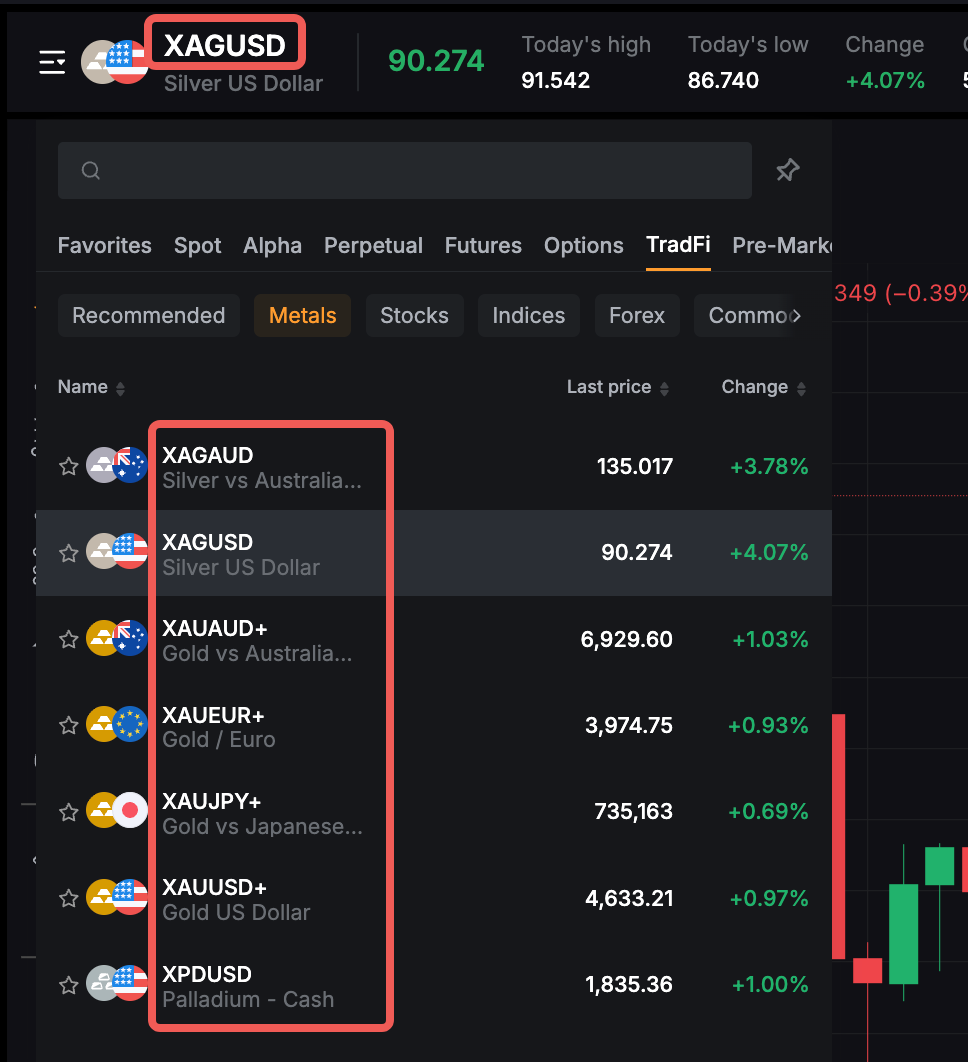
Task: Open the hamburger menu beside XAGUSD
Action: point(52,62)
